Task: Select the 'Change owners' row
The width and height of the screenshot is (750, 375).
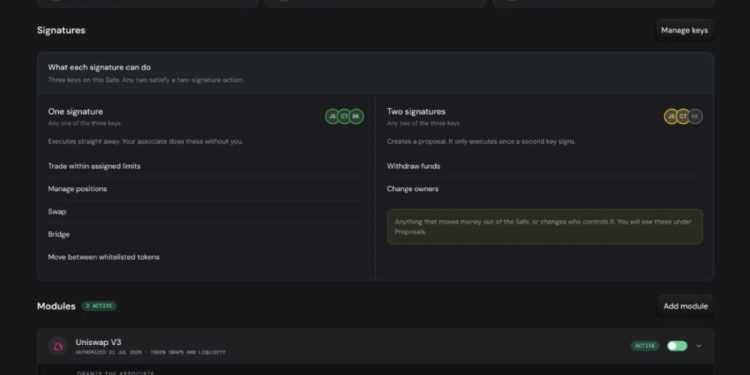Action: [545, 189]
